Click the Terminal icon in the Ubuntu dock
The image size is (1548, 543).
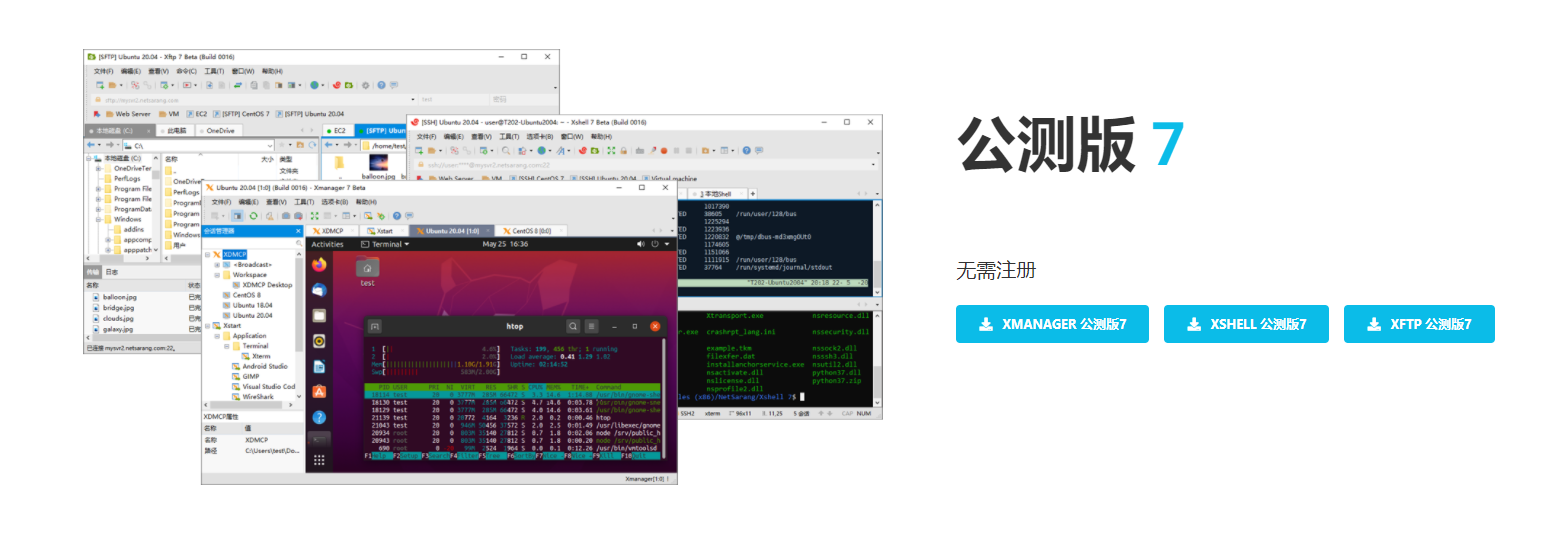pos(319,440)
